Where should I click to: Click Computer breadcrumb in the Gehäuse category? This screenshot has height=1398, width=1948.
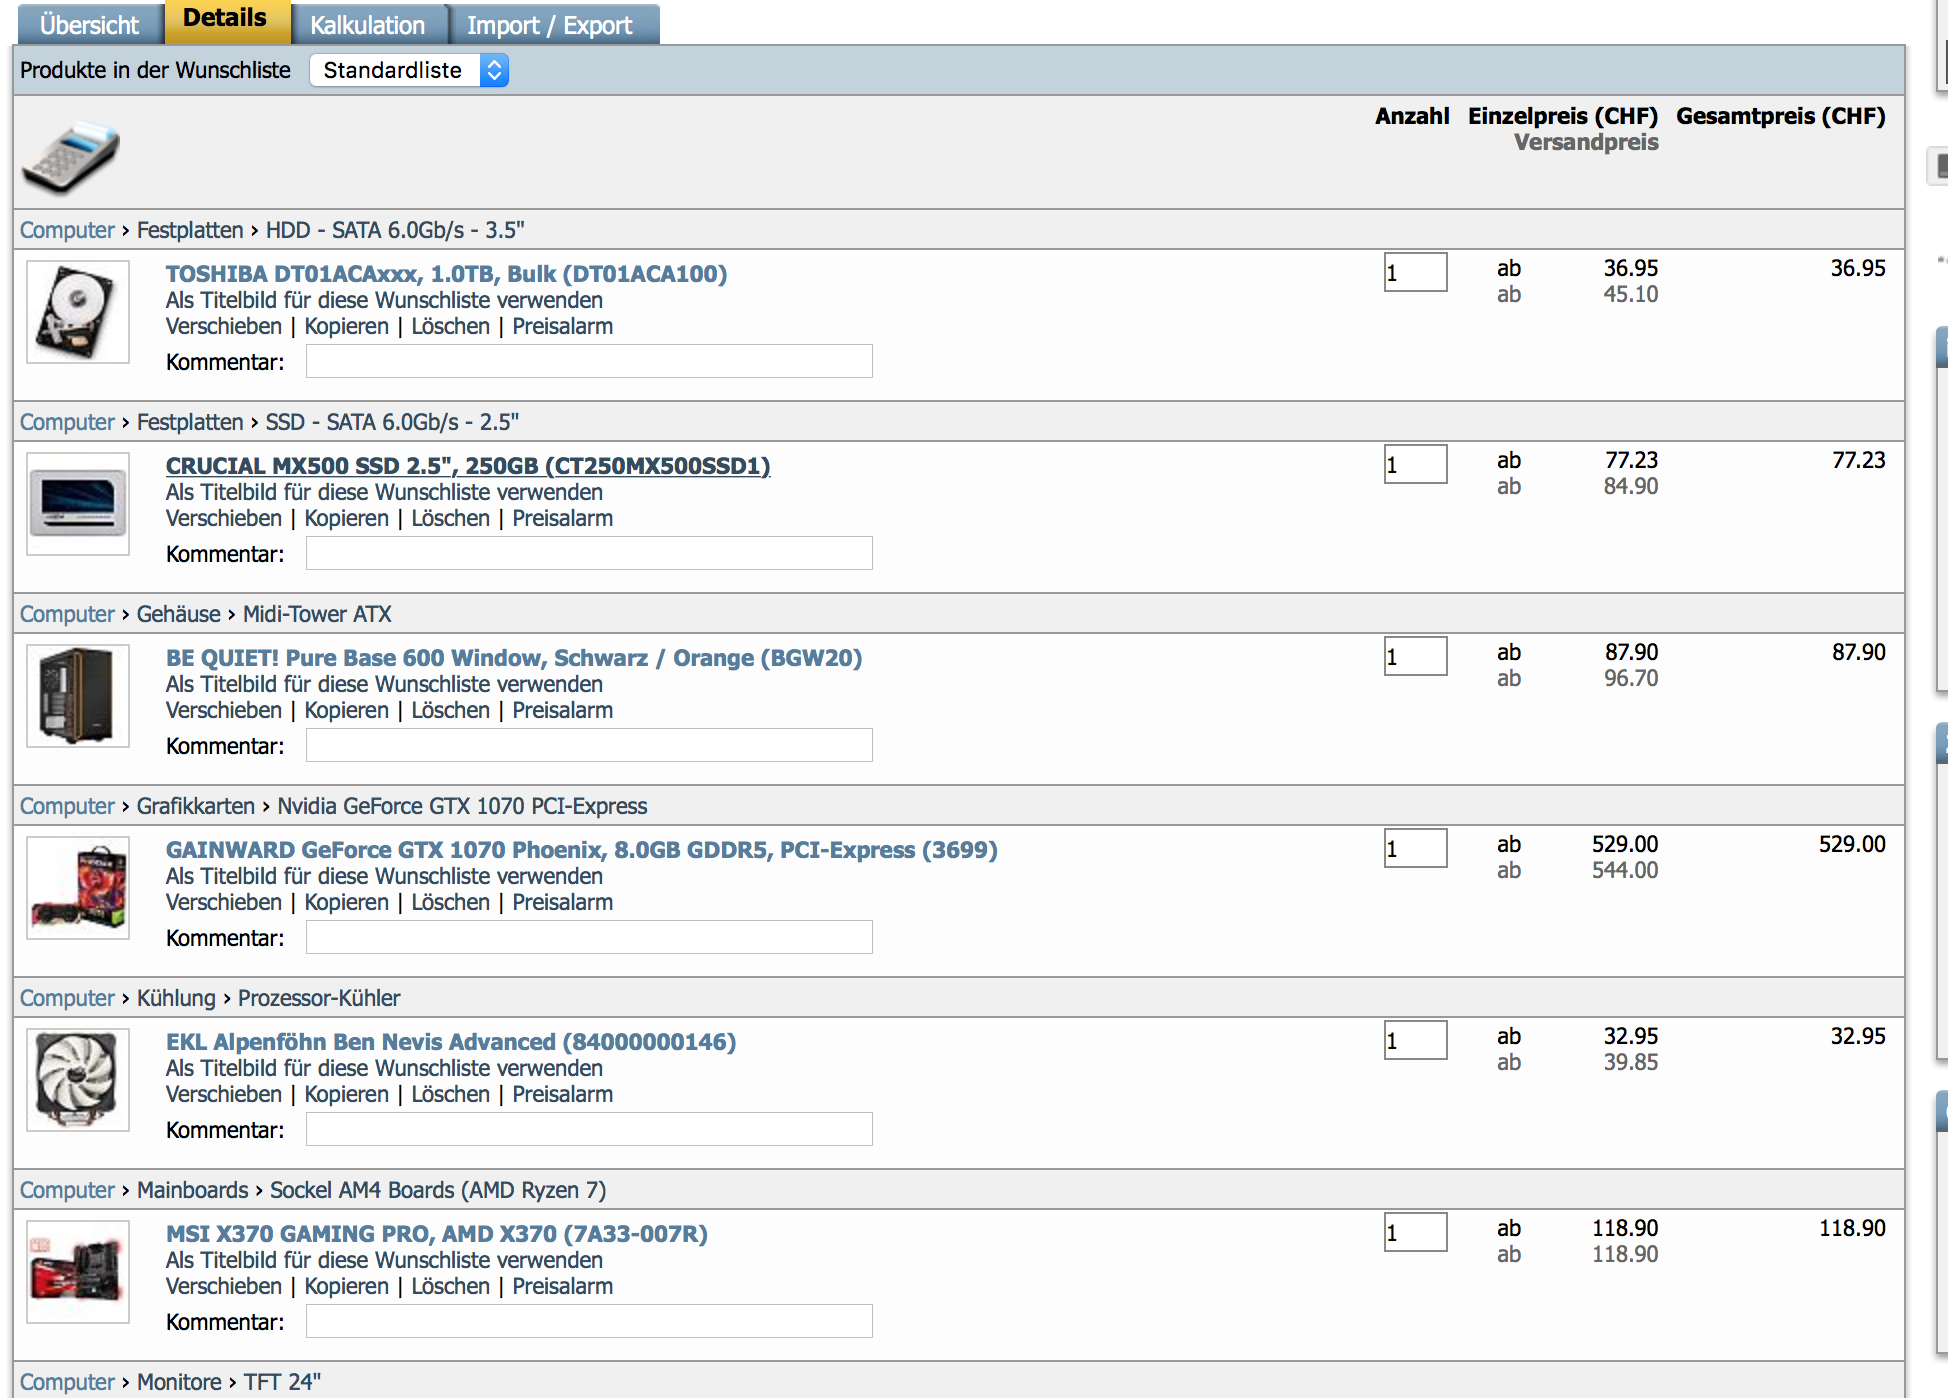click(67, 614)
